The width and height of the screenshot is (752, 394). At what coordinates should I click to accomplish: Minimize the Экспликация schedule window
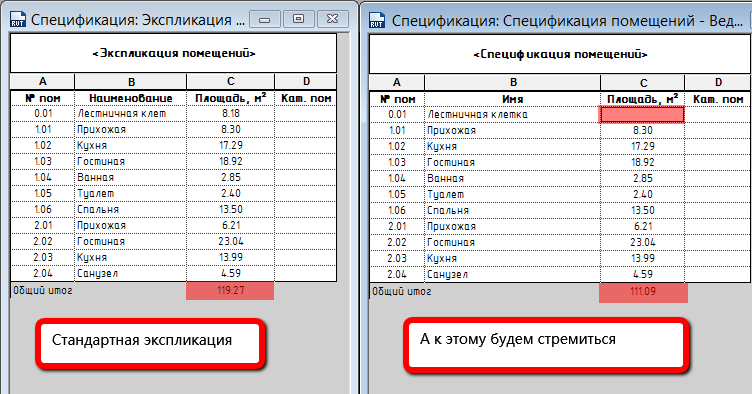(x=265, y=19)
